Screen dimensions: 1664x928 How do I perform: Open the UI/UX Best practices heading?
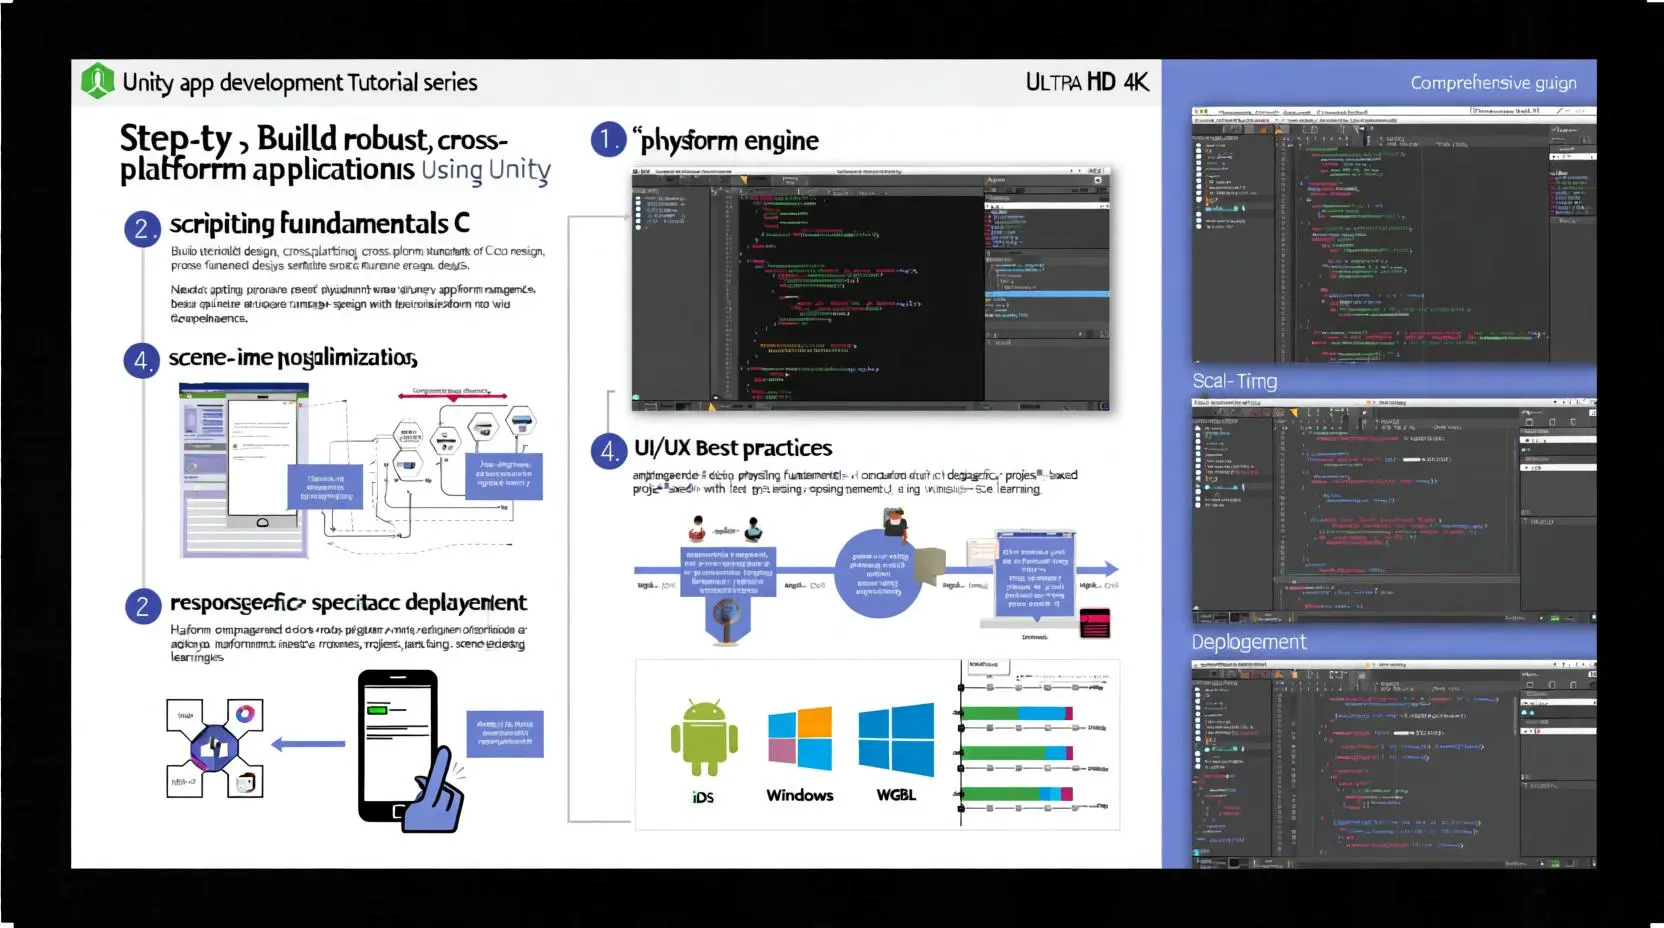click(733, 448)
